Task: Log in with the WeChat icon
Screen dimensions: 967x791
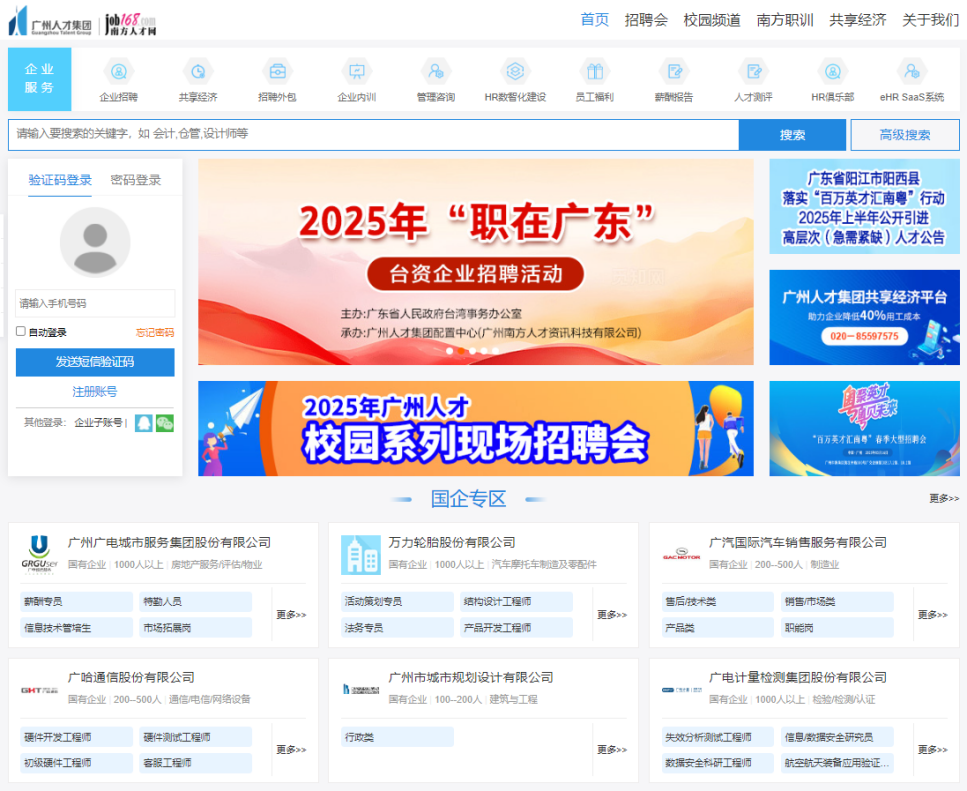Action: pos(165,423)
